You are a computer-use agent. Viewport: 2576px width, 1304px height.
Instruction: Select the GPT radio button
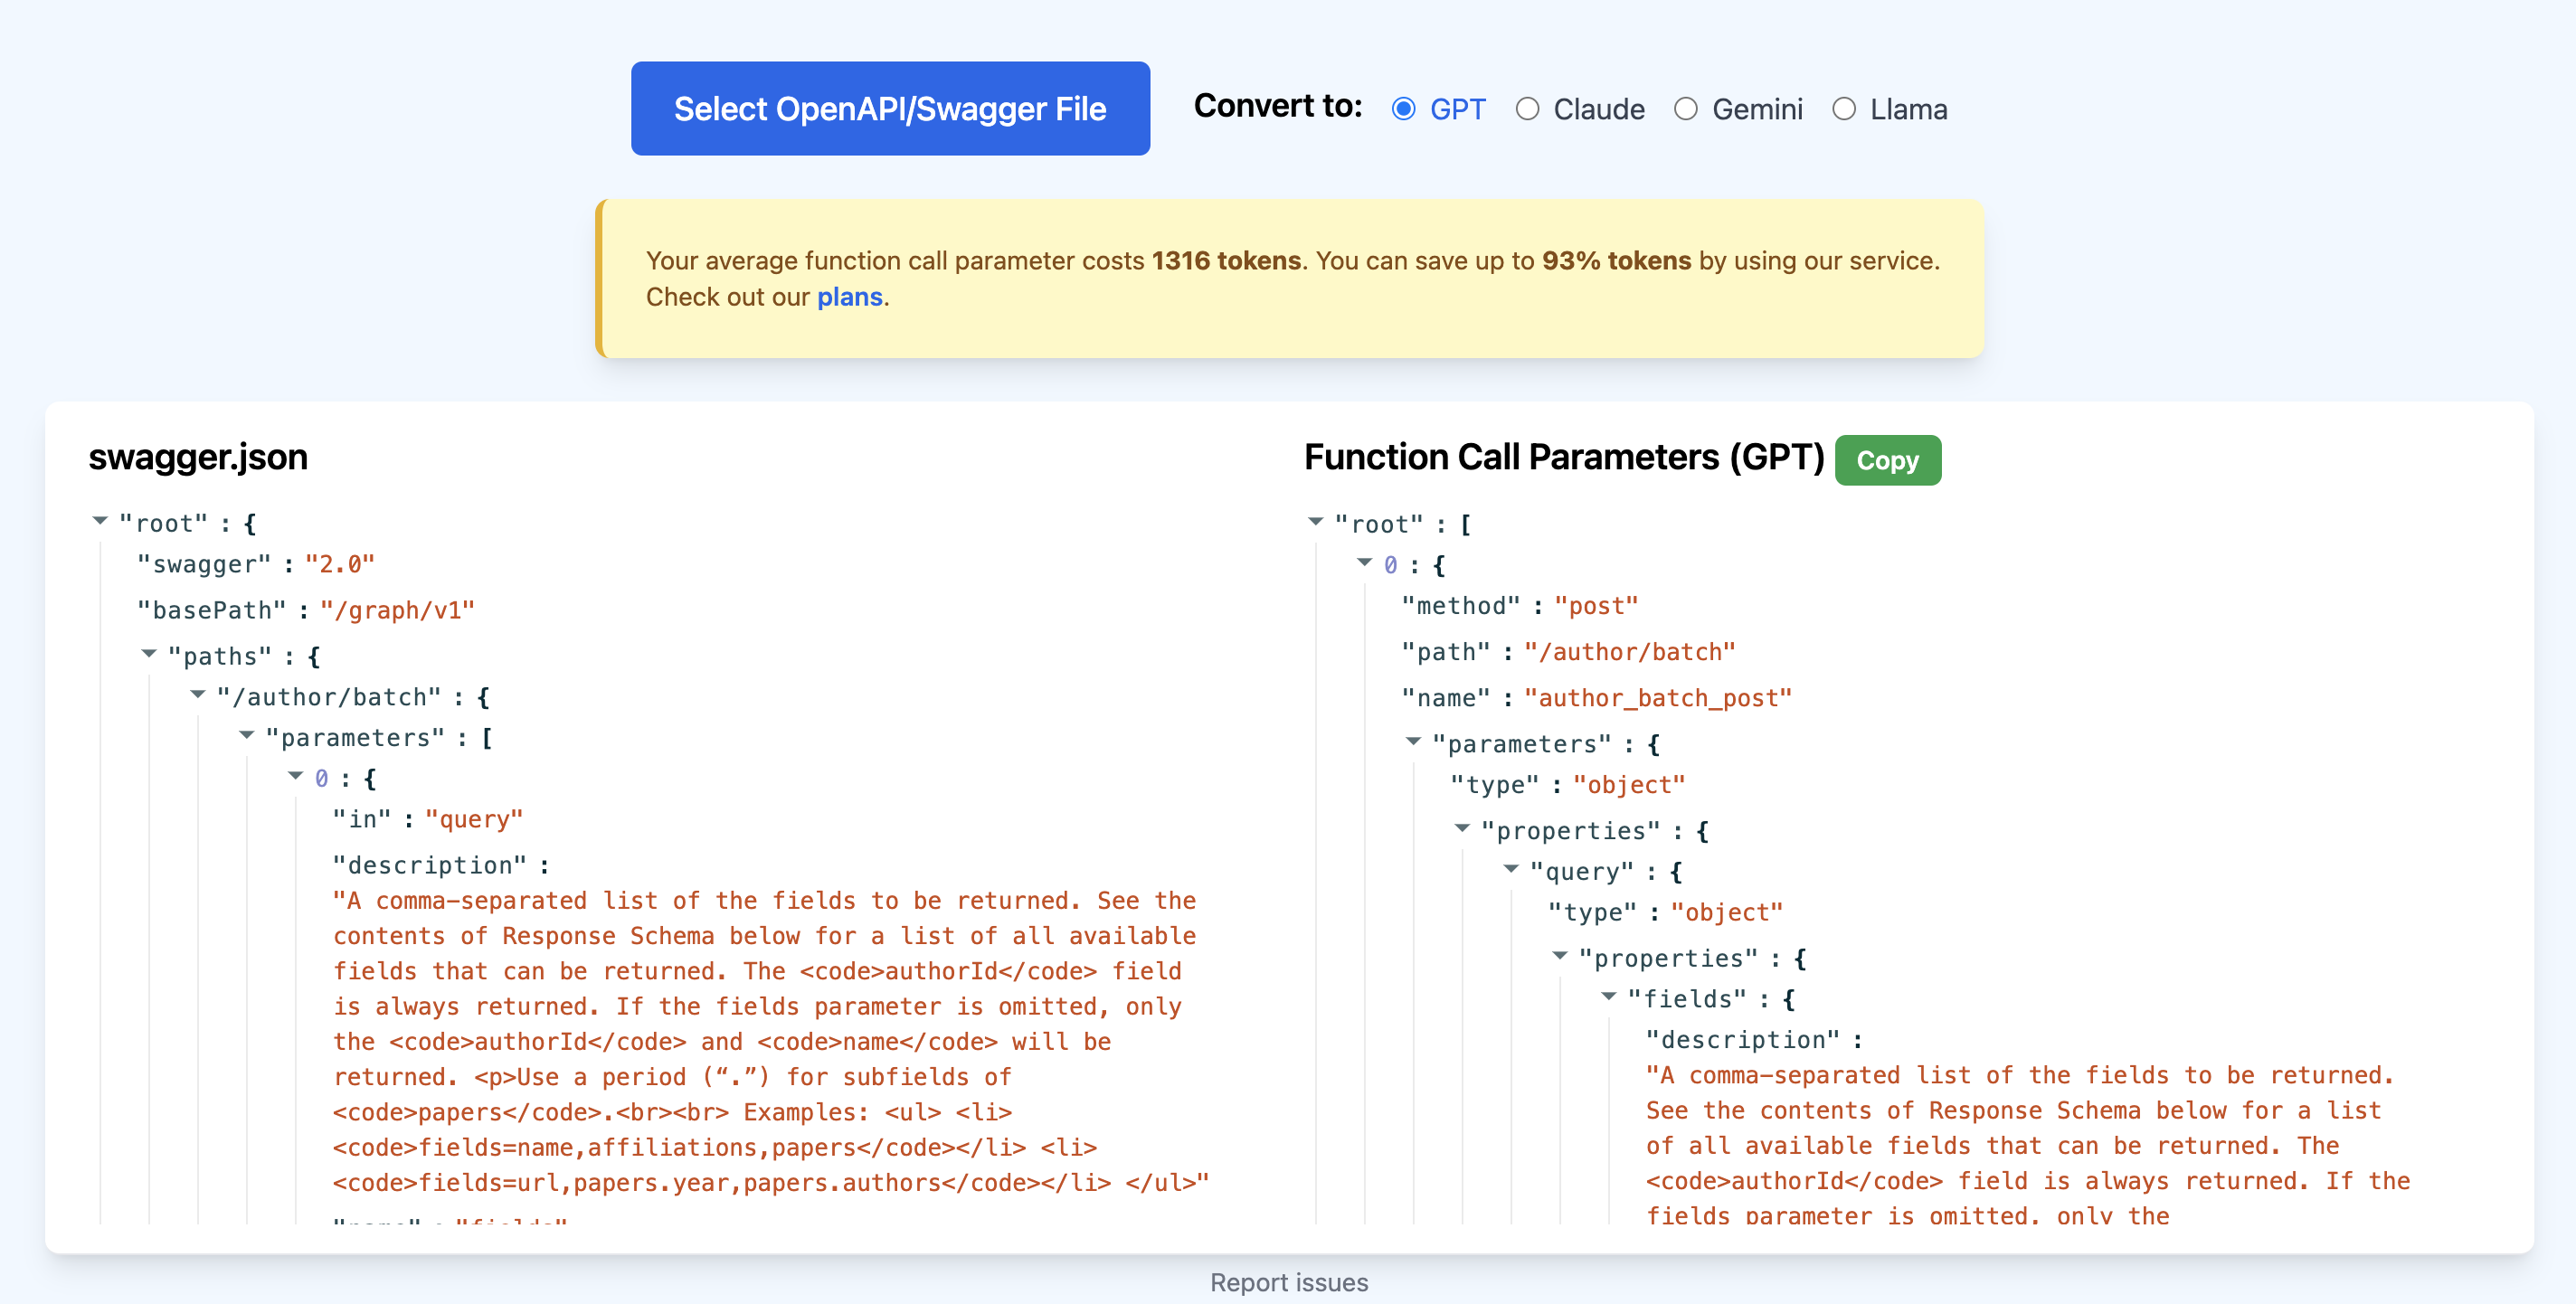pos(1403,109)
